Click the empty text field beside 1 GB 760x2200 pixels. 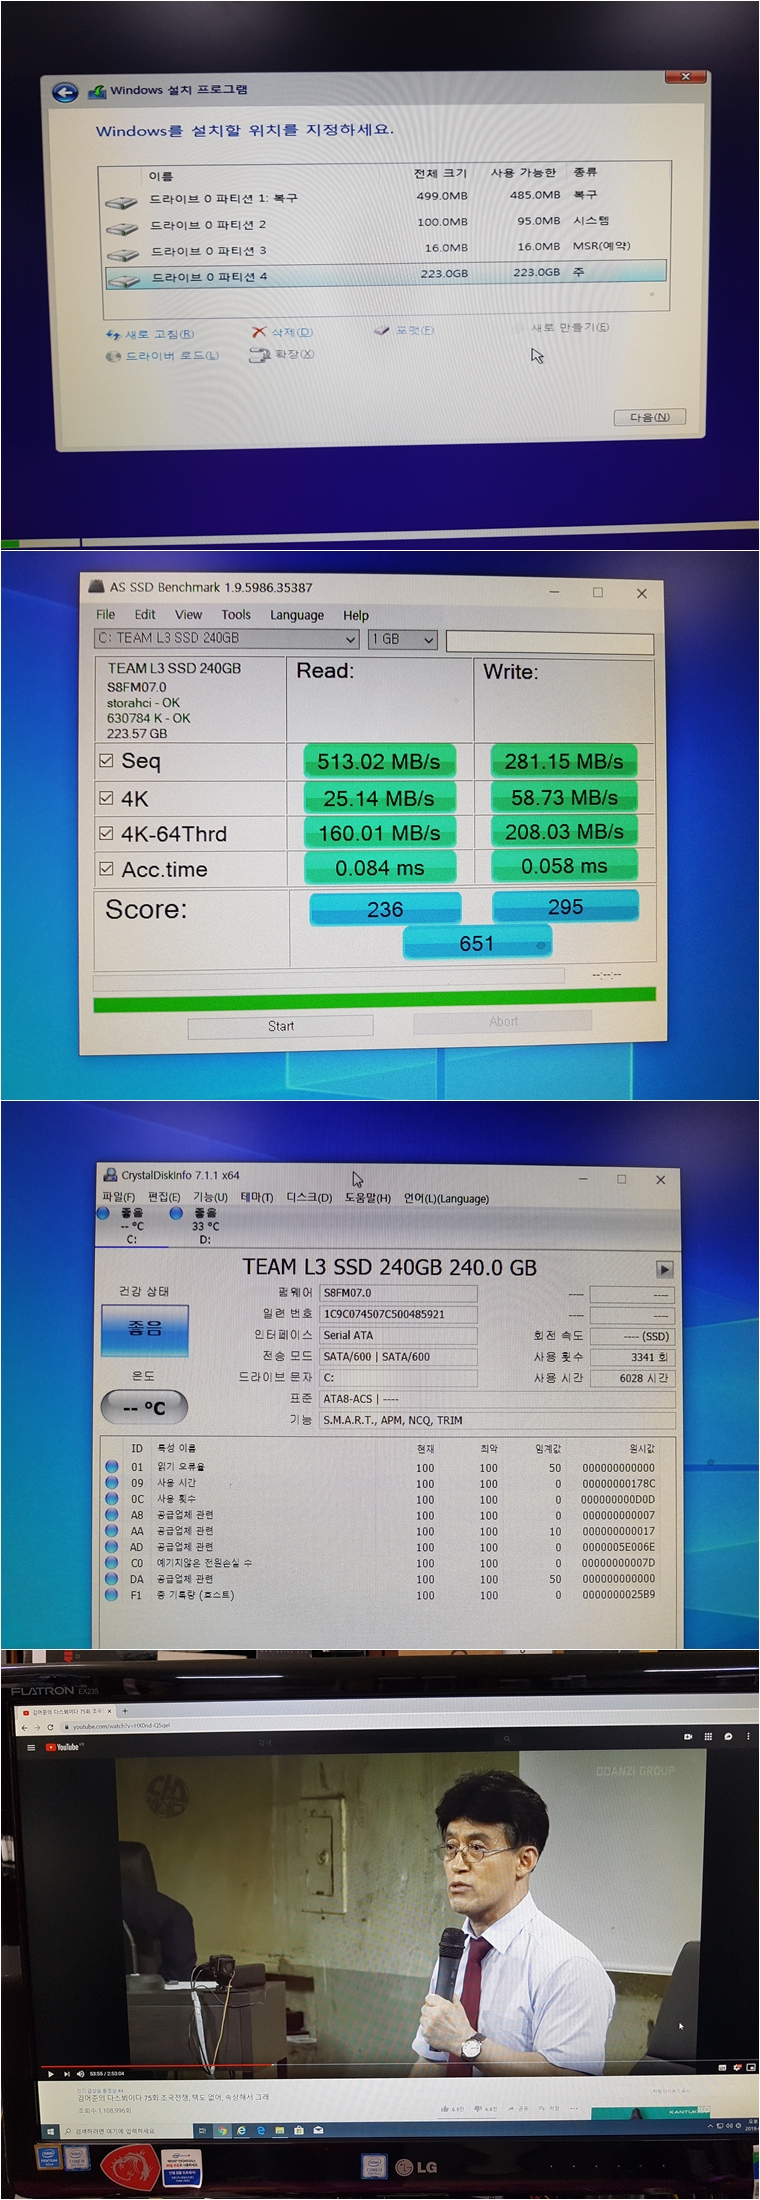point(550,642)
